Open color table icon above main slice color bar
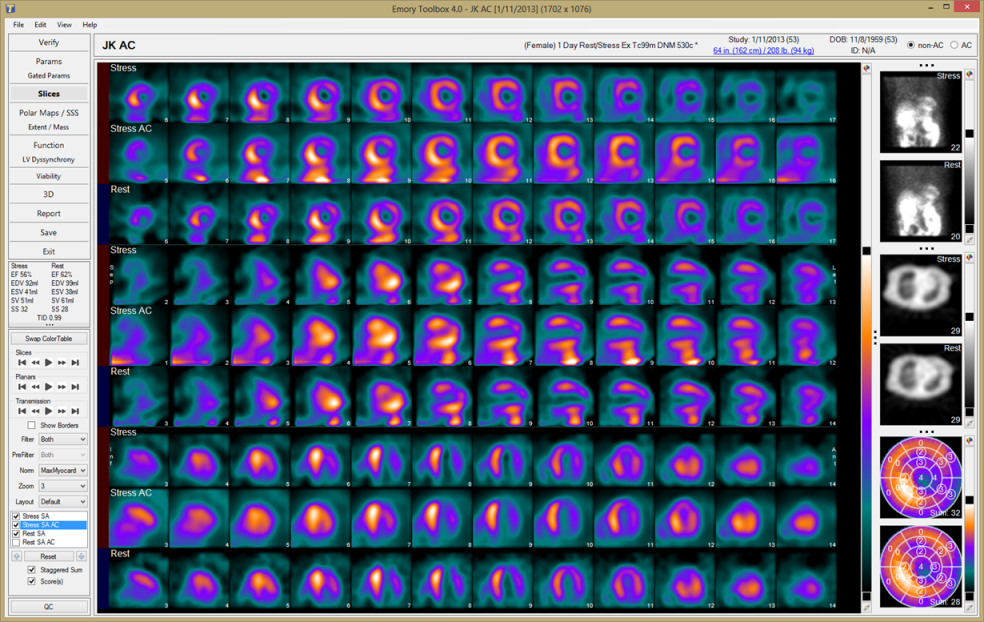The height and width of the screenshot is (622, 984). [x=867, y=68]
